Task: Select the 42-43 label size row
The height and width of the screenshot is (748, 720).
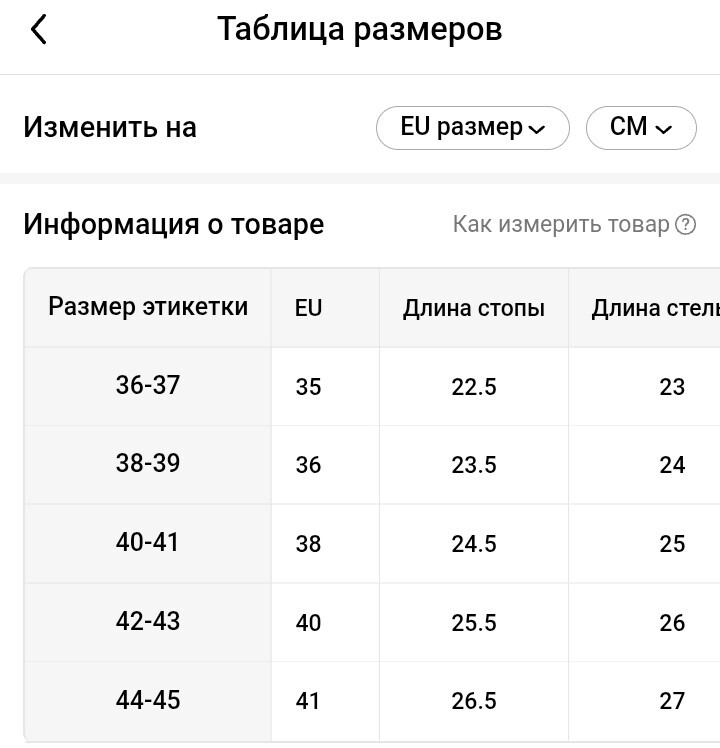Action: [148, 621]
